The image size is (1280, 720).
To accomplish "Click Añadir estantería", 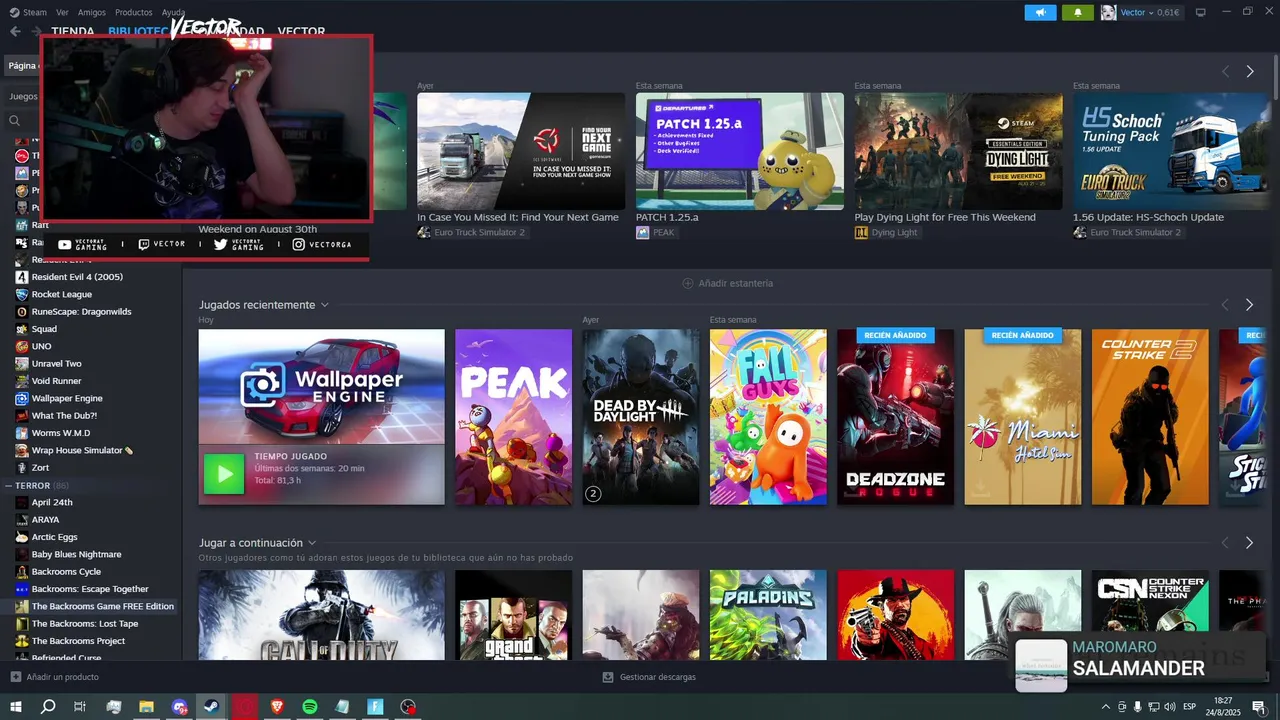I will [735, 283].
